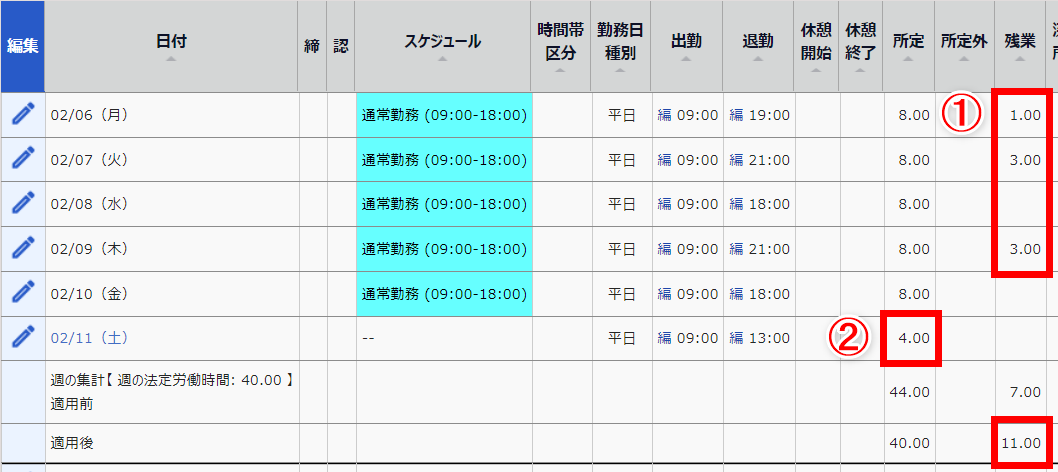Sort by the スケジュール column arrow
Viewport: 1058px width, 472px height.
[x=442, y=60]
